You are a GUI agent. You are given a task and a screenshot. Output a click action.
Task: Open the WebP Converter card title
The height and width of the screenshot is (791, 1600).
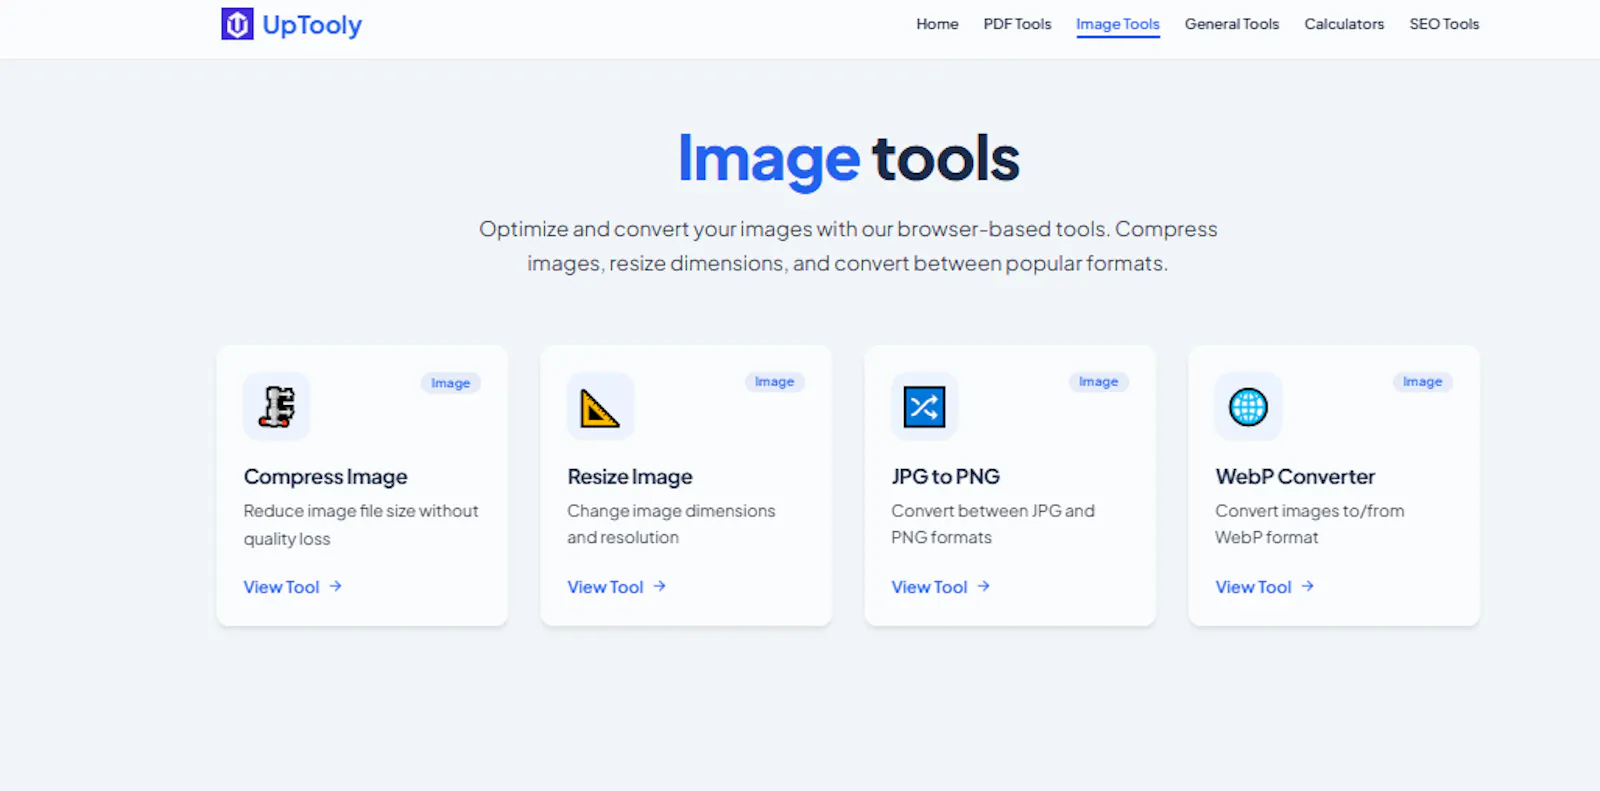[x=1295, y=477]
